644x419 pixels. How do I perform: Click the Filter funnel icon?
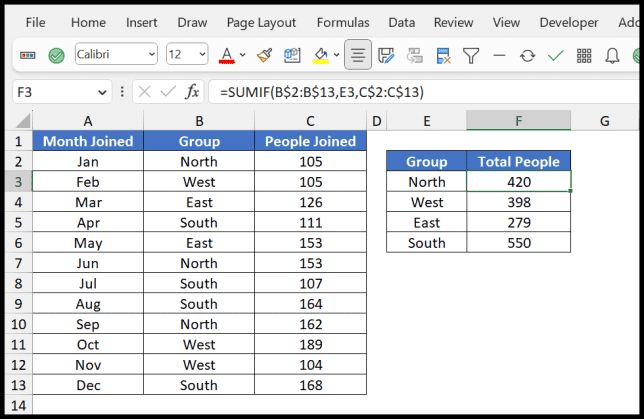pos(471,56)
